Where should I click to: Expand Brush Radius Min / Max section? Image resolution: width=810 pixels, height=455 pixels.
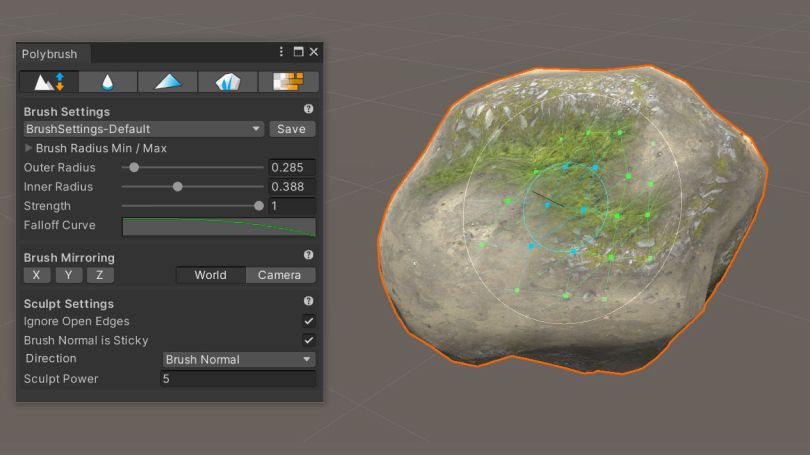[x=28, y=148]
